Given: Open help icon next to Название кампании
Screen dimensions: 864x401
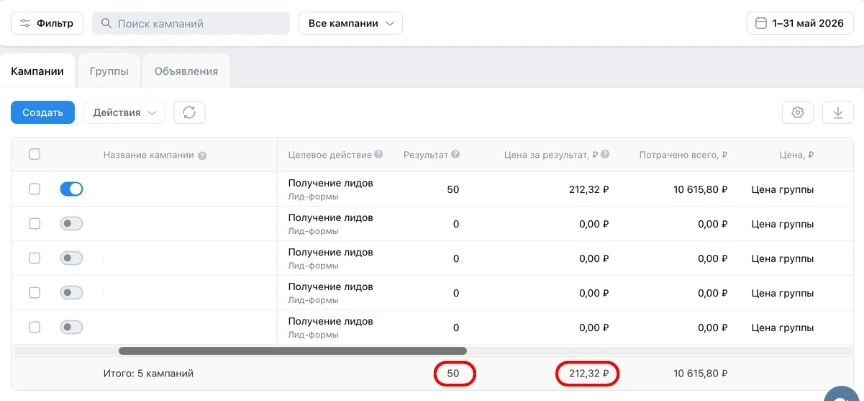Looking at the screenshot, I should (x=202, y=156).
